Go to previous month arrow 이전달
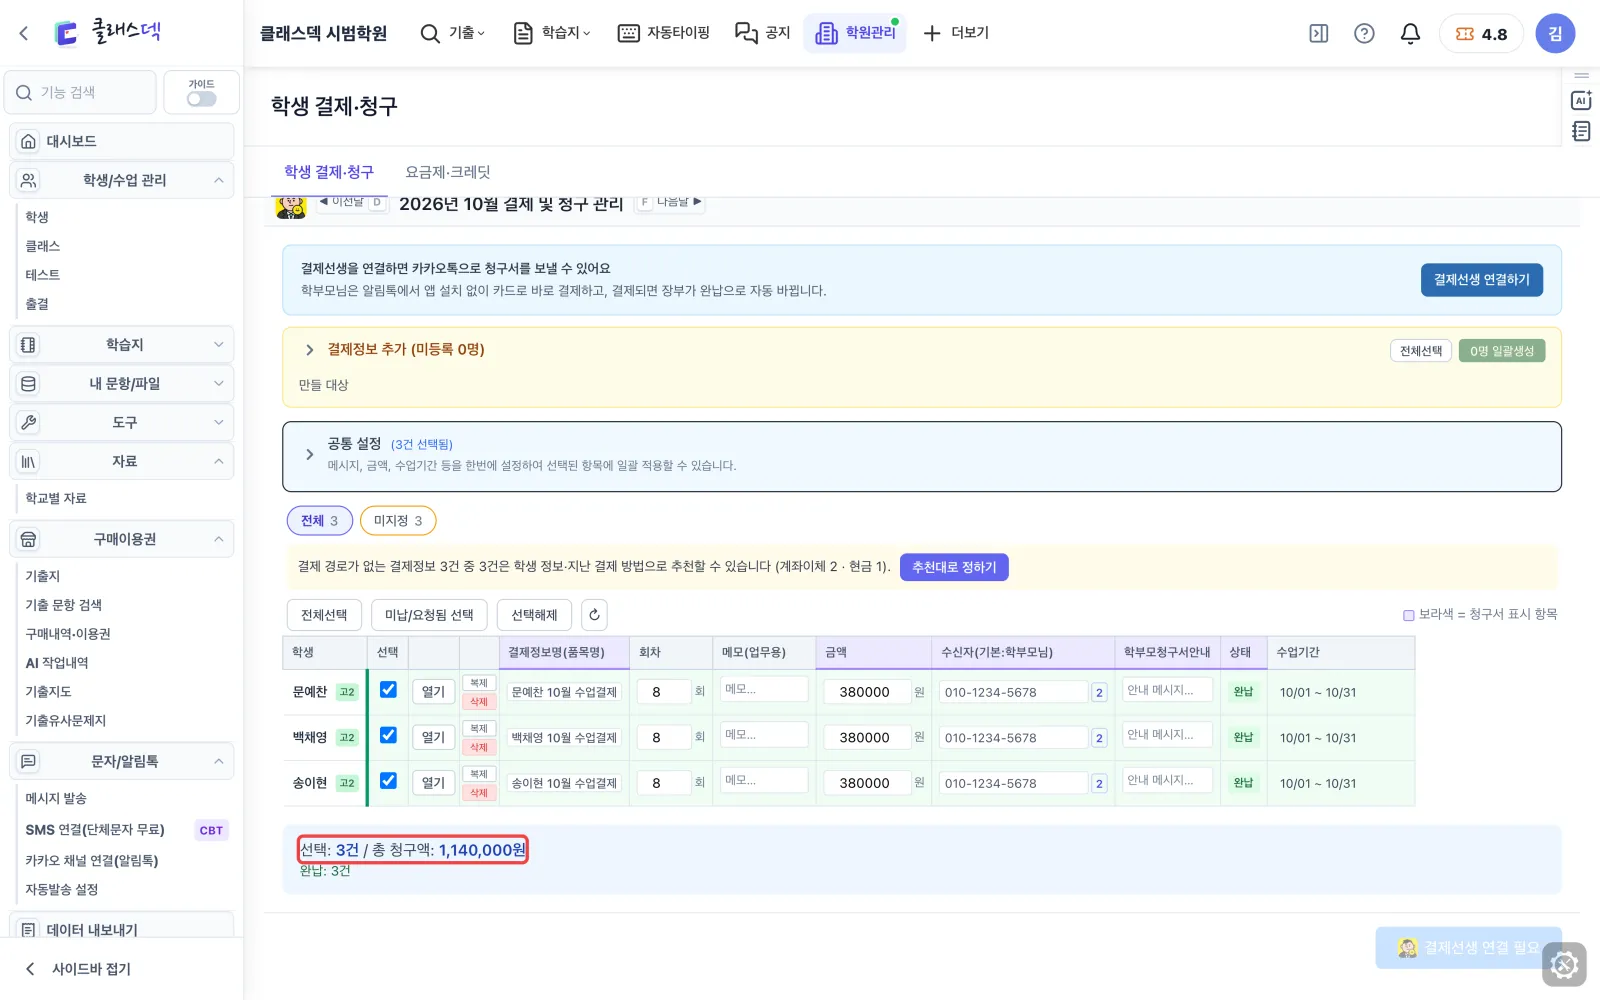This screenshot has height=1000, width=1600. [353, 202]
